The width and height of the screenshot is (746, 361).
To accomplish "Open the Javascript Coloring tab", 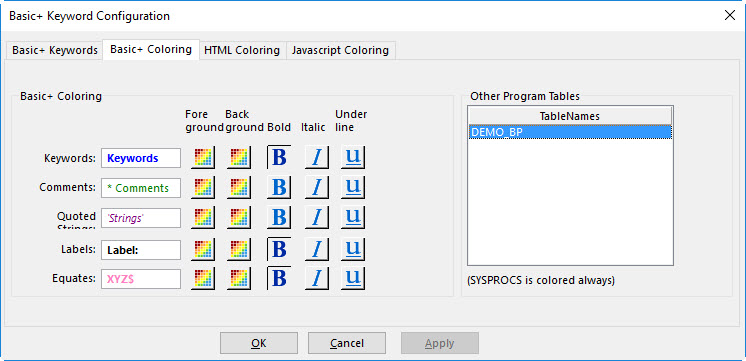I will click(340, 50).
